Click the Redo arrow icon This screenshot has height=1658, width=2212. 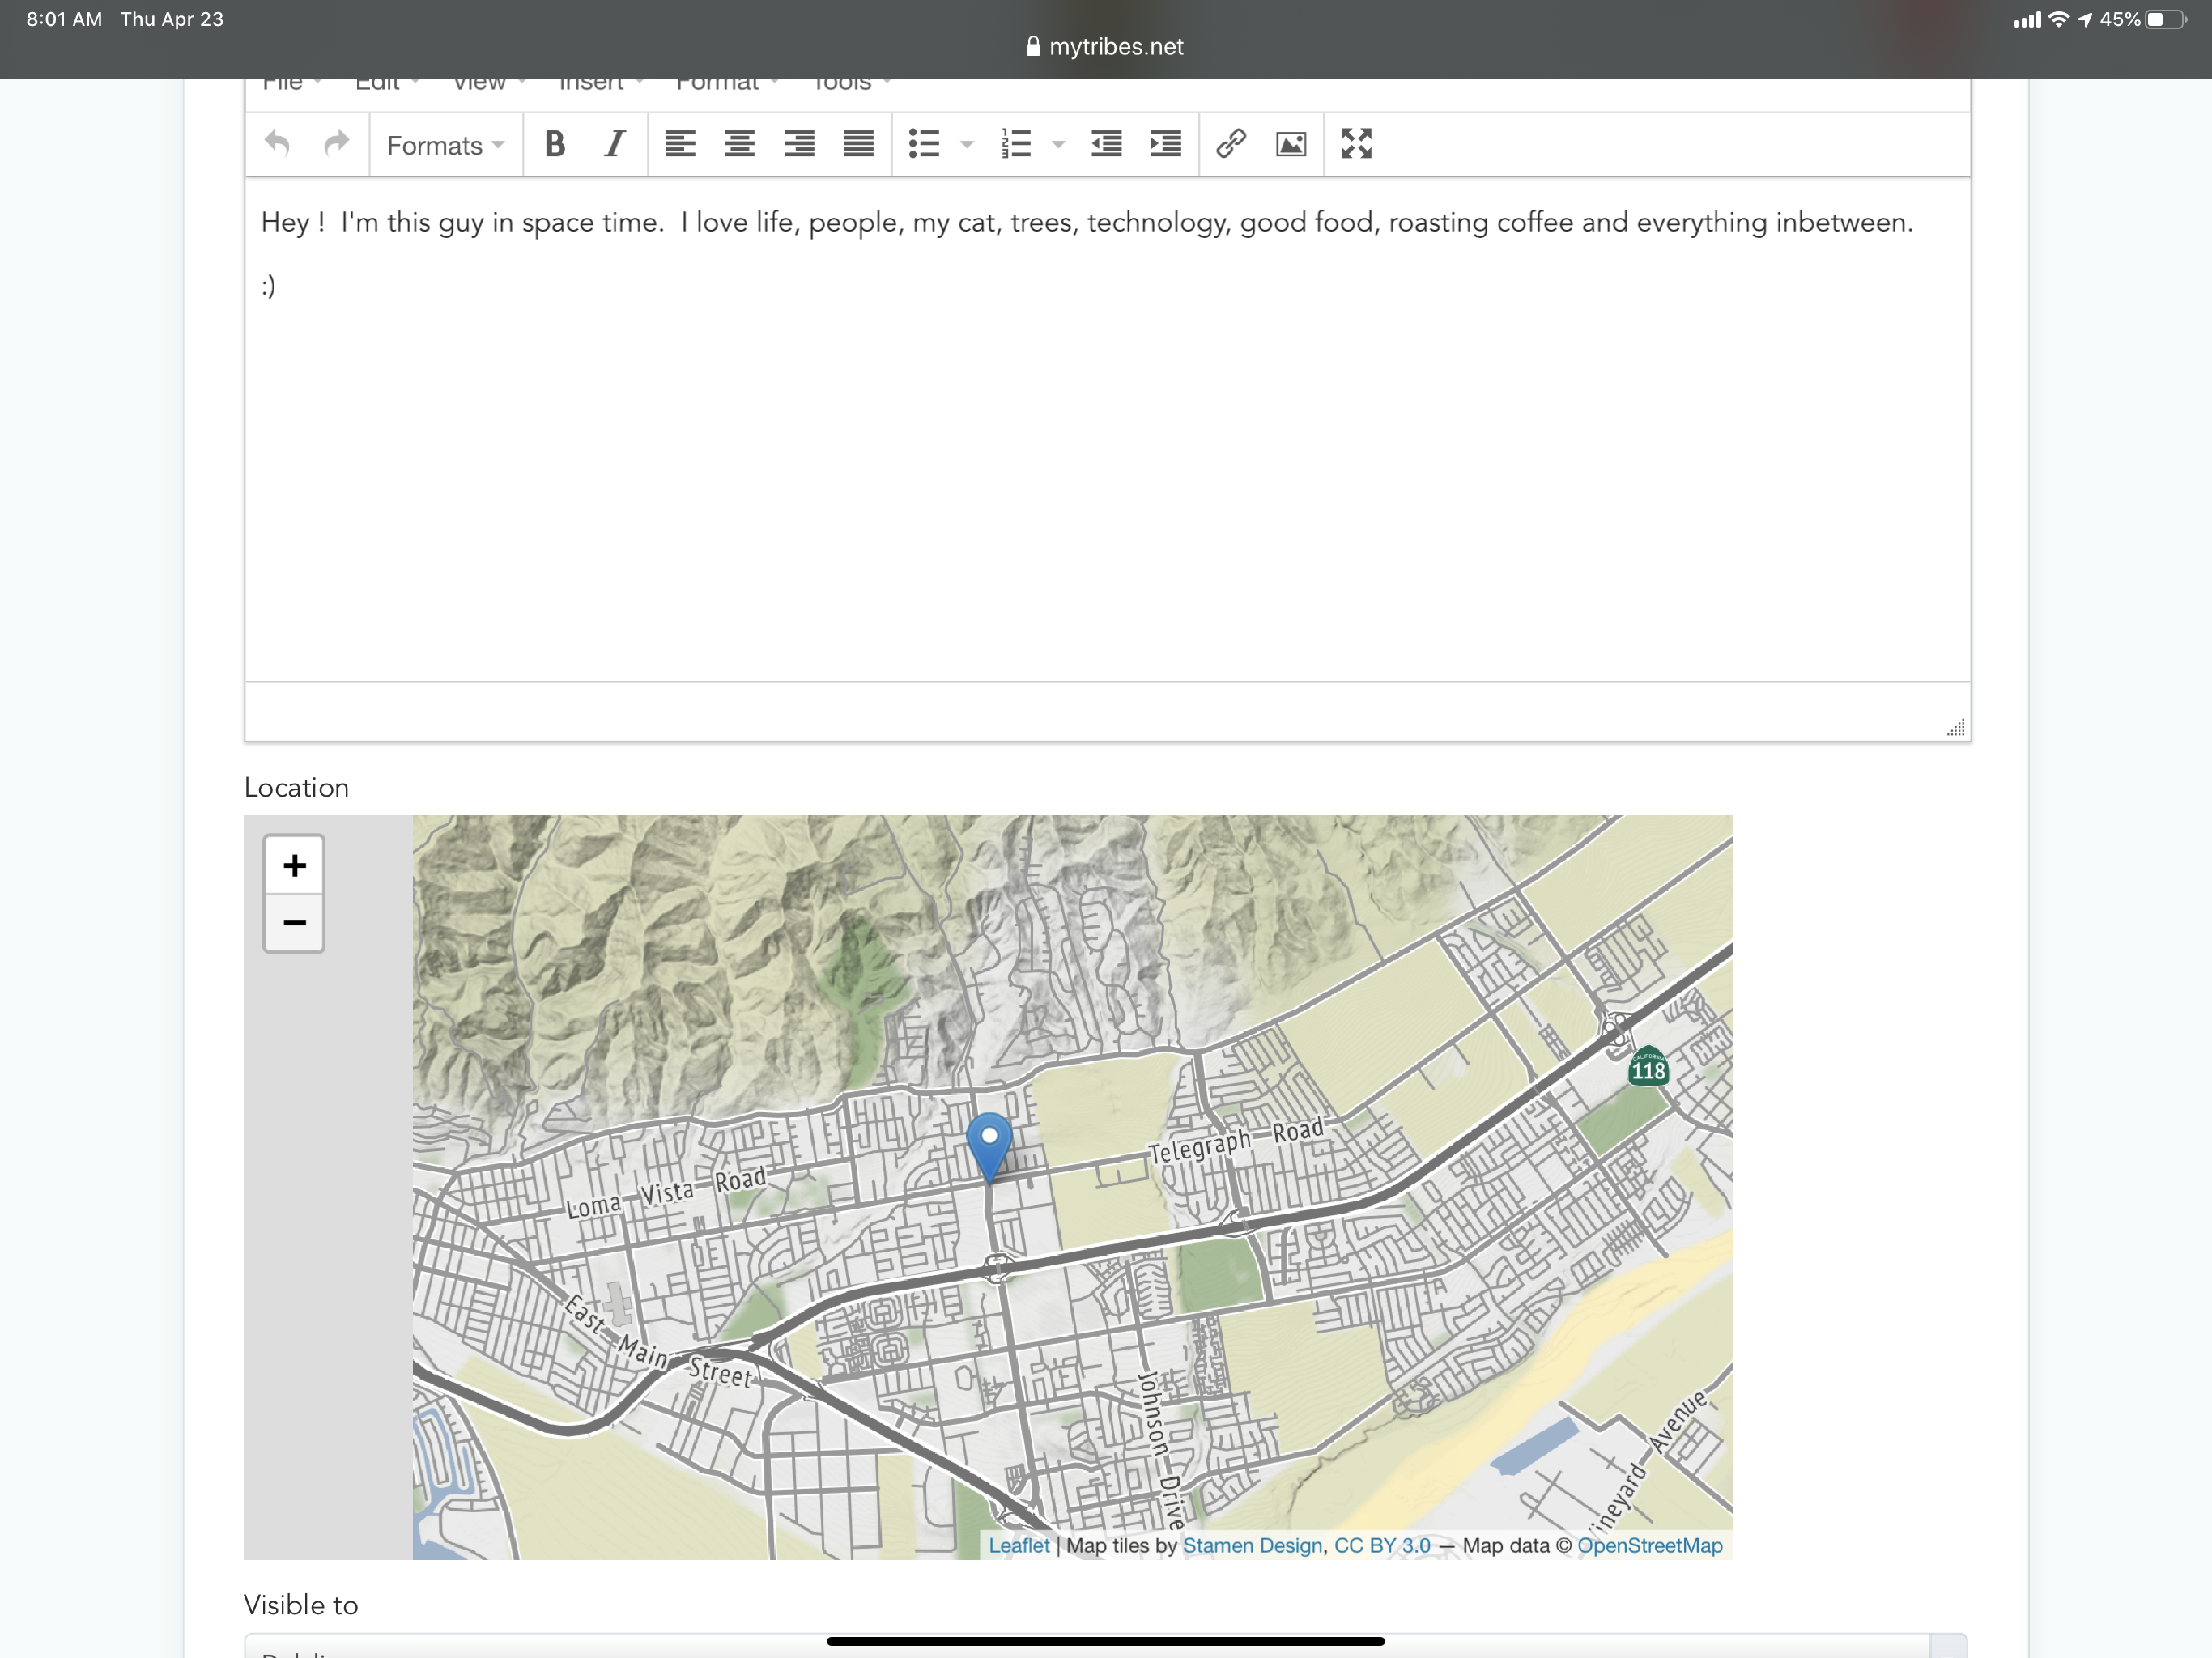click(337, 144)
